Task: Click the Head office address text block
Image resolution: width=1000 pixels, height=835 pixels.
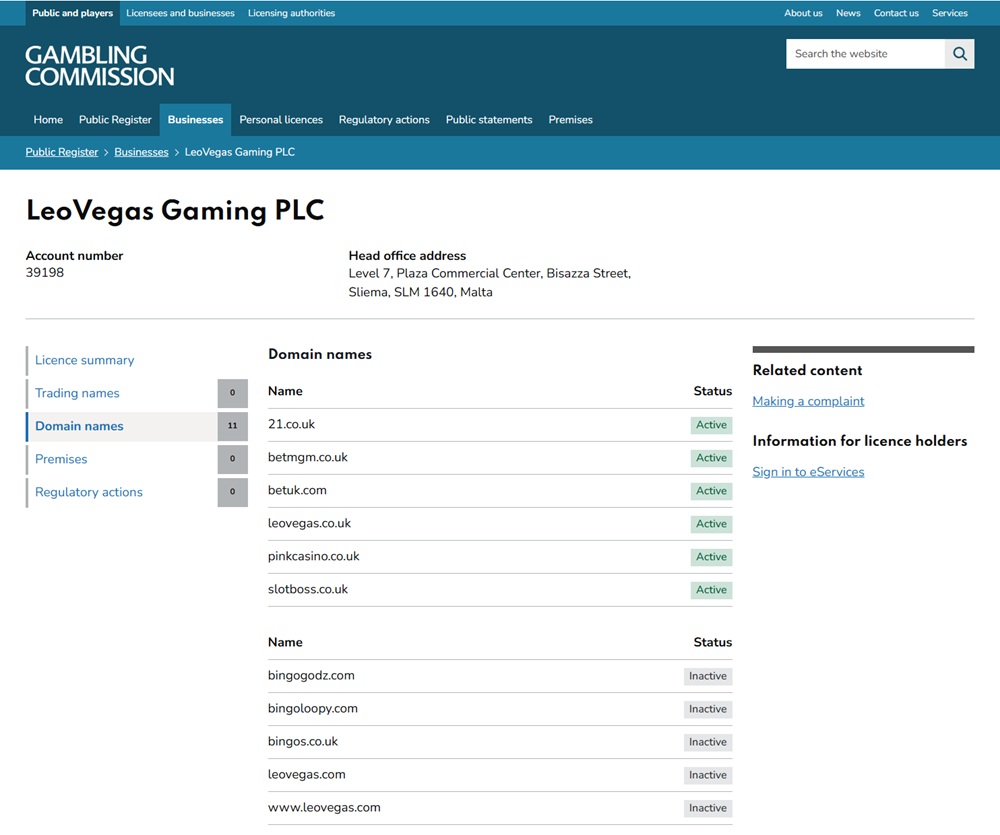Action: (x=490, y=283)
